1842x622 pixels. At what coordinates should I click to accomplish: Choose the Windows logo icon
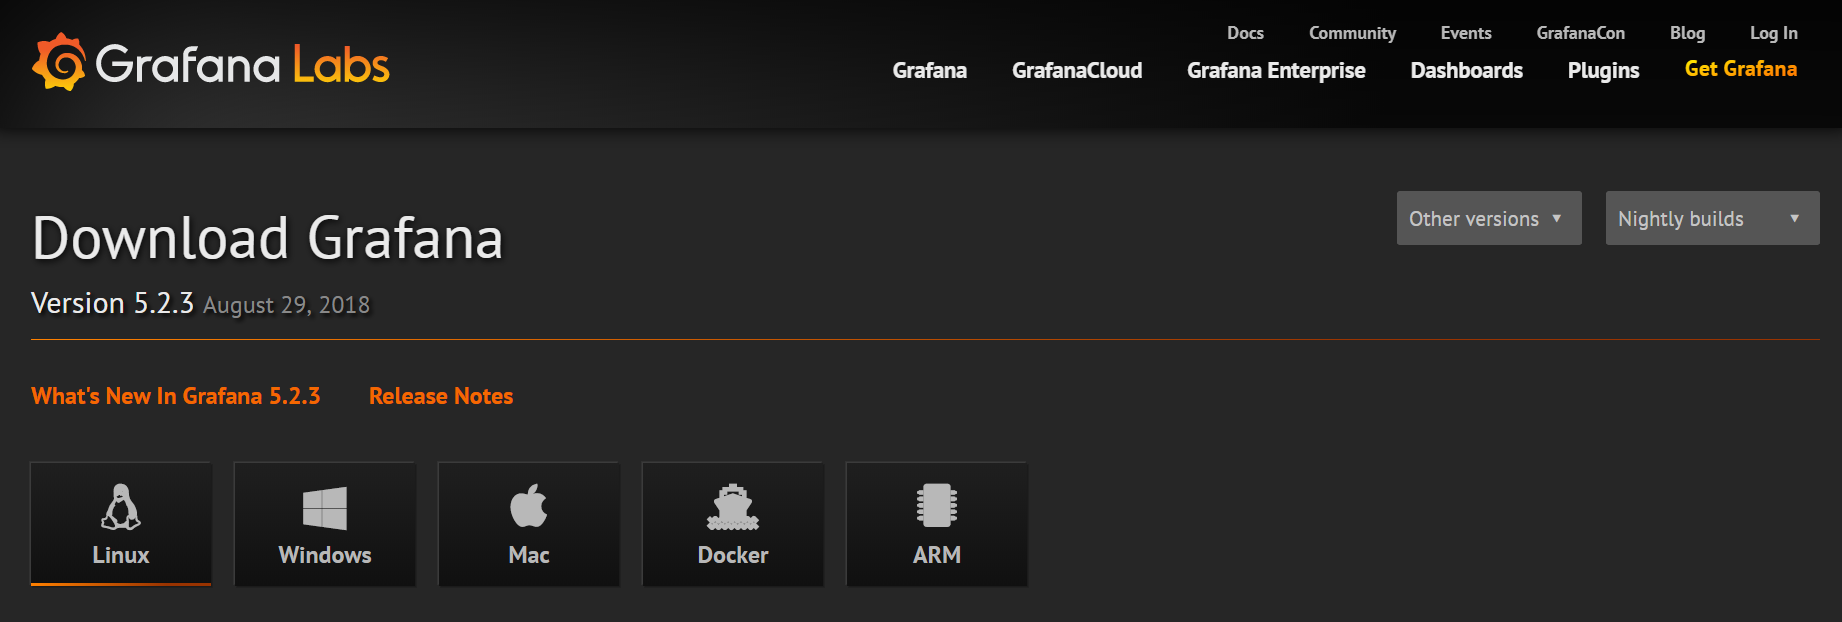[325, 508]
